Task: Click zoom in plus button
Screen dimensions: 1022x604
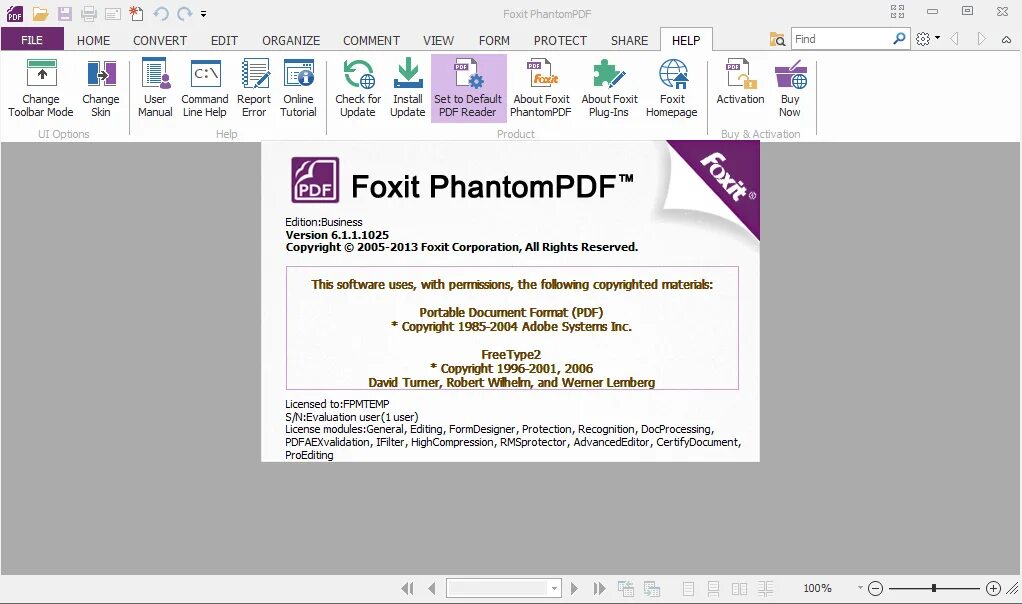Action: 993,588
